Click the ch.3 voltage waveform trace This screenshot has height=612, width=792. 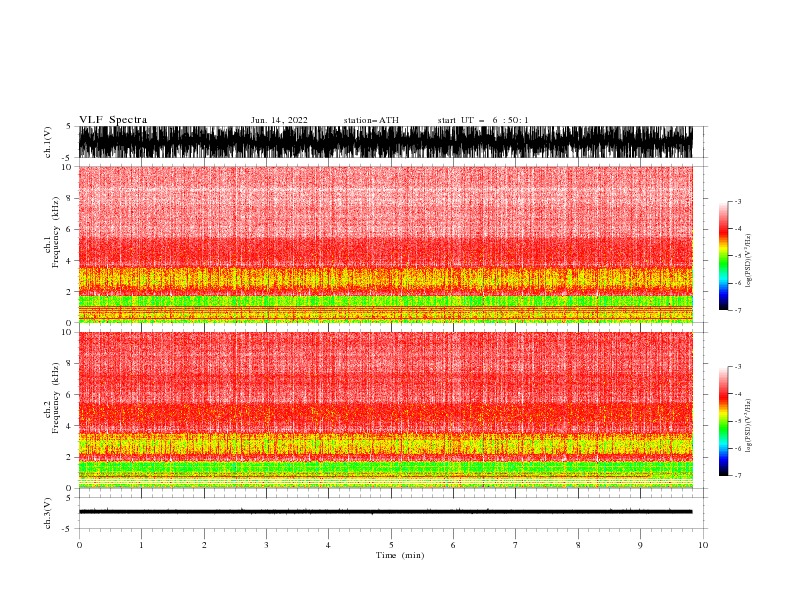[x=385, y=512]
